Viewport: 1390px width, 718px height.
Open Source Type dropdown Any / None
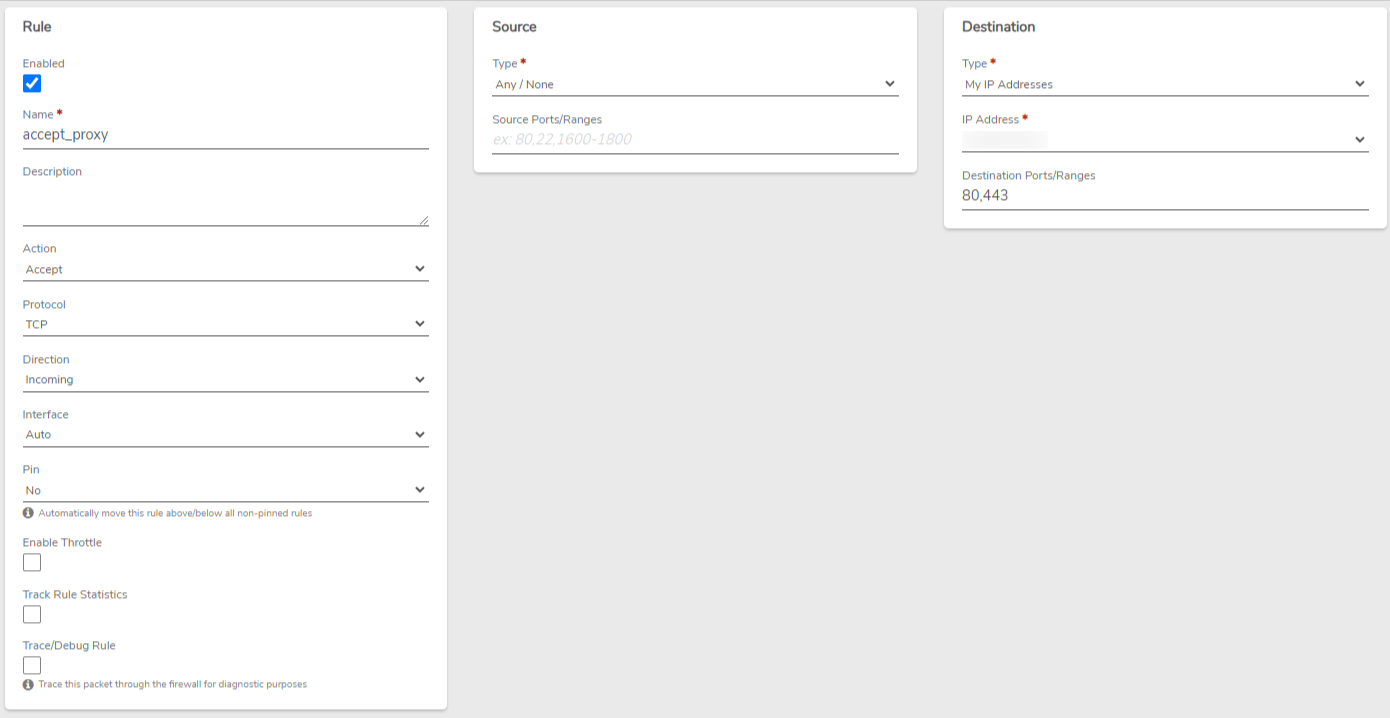click(x=696, y=84)
